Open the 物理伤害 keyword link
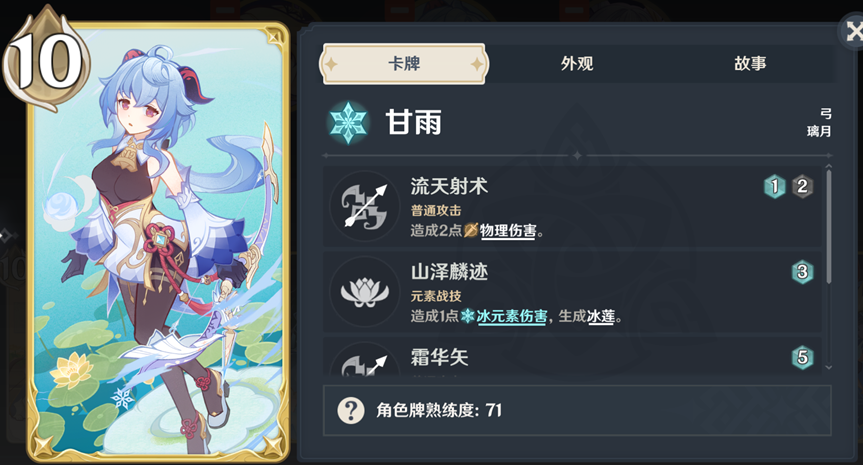This screenshot has width=863, height=465. click(507, 231)
